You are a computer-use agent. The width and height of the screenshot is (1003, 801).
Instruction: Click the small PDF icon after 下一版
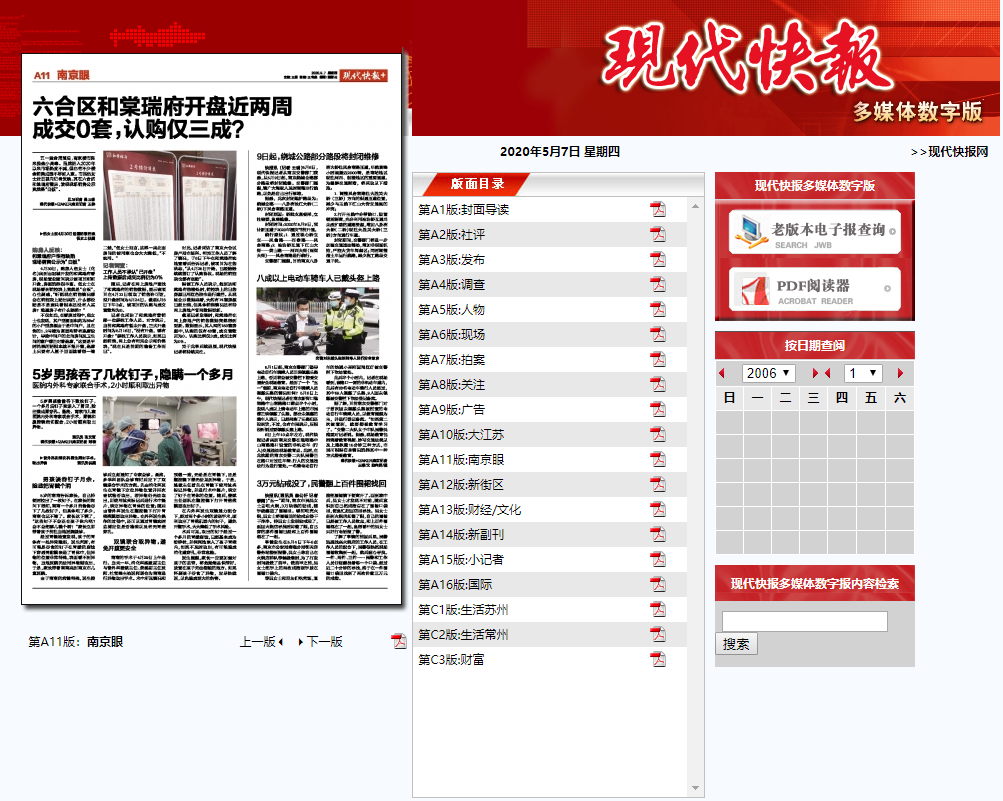(399, 641)
